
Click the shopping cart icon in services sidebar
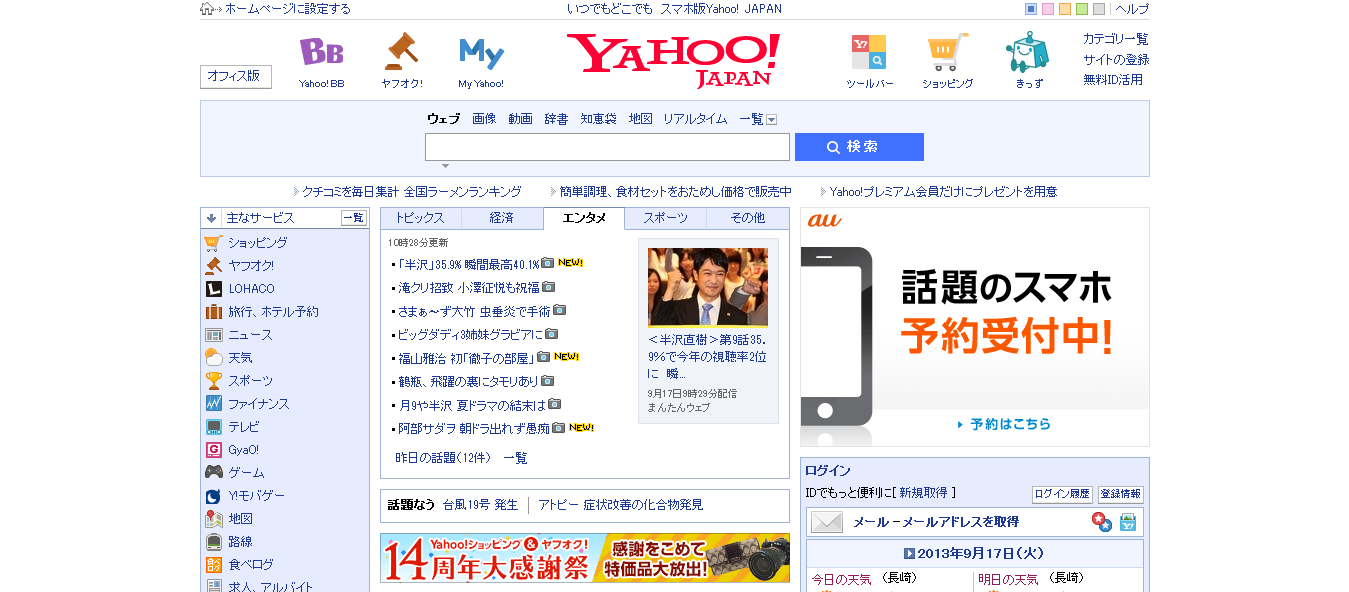[x=213, y=243]
